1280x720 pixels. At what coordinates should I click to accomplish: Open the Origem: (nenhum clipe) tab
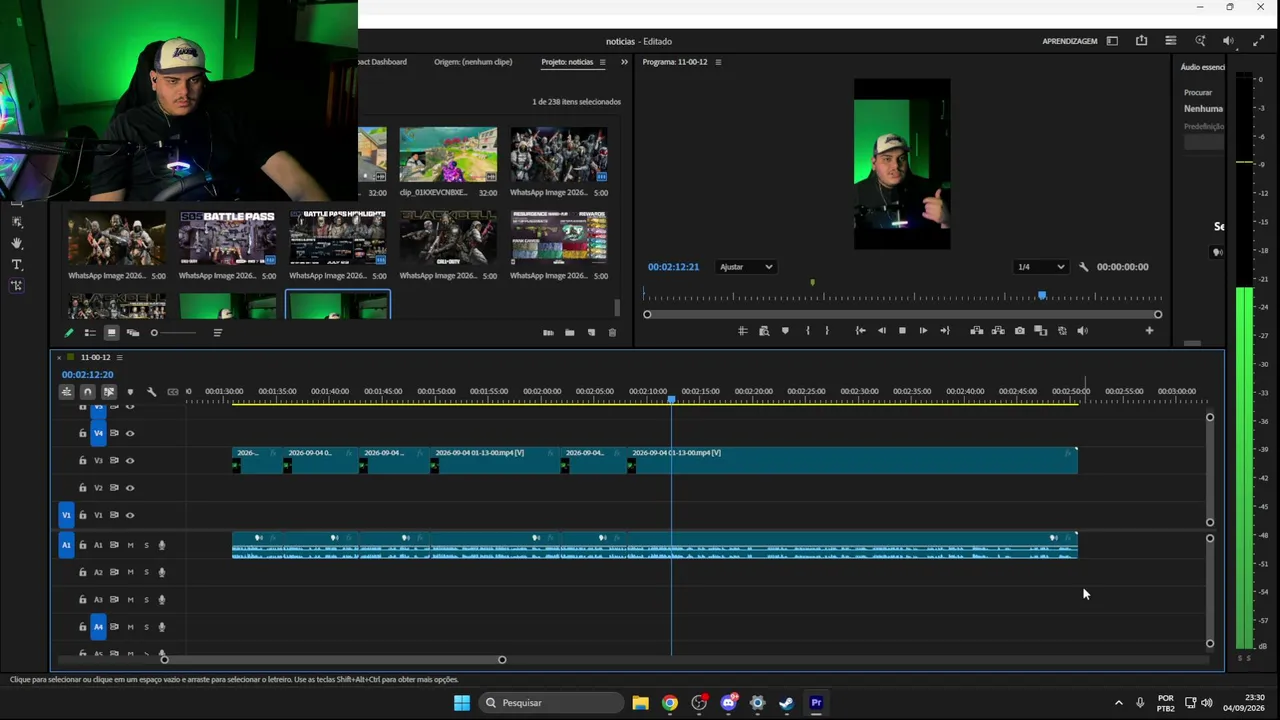(x=473, y=62)
